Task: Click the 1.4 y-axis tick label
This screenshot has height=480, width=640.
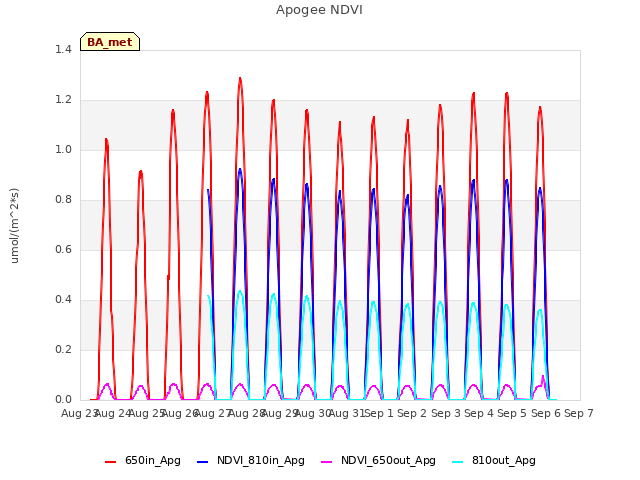Action: point(63,49)
